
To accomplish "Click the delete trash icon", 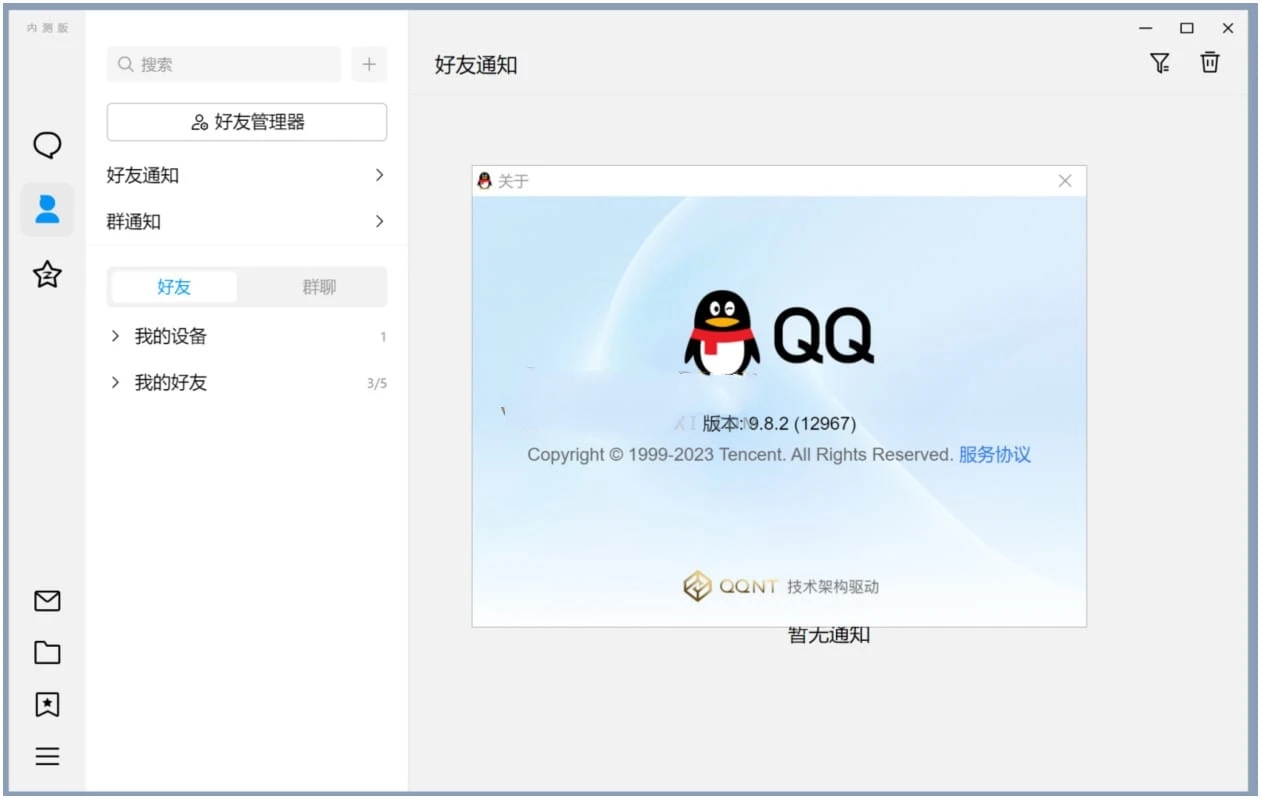I will click(1210, 62).
